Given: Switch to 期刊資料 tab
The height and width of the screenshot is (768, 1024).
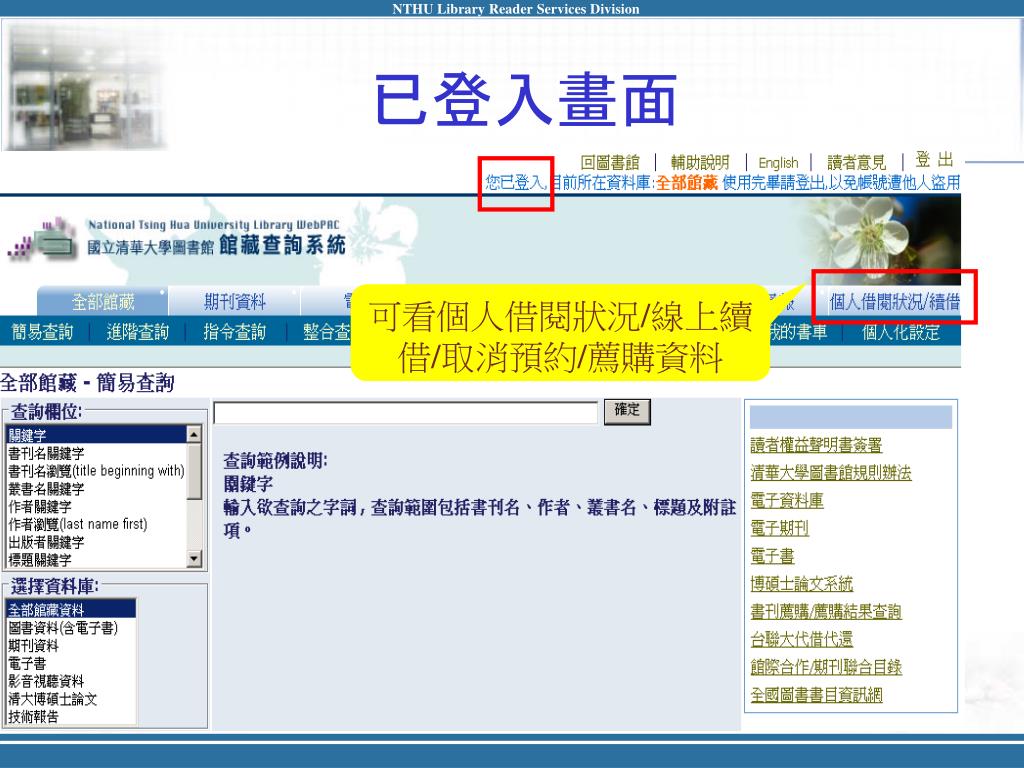Looking at the screenshot, I should 234,302.
